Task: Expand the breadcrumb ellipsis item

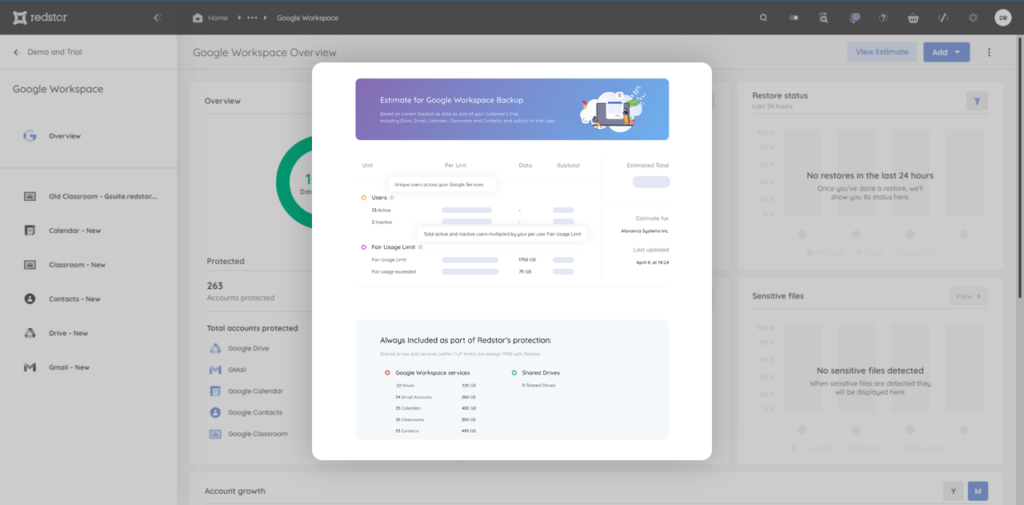Action: point(251,18)
